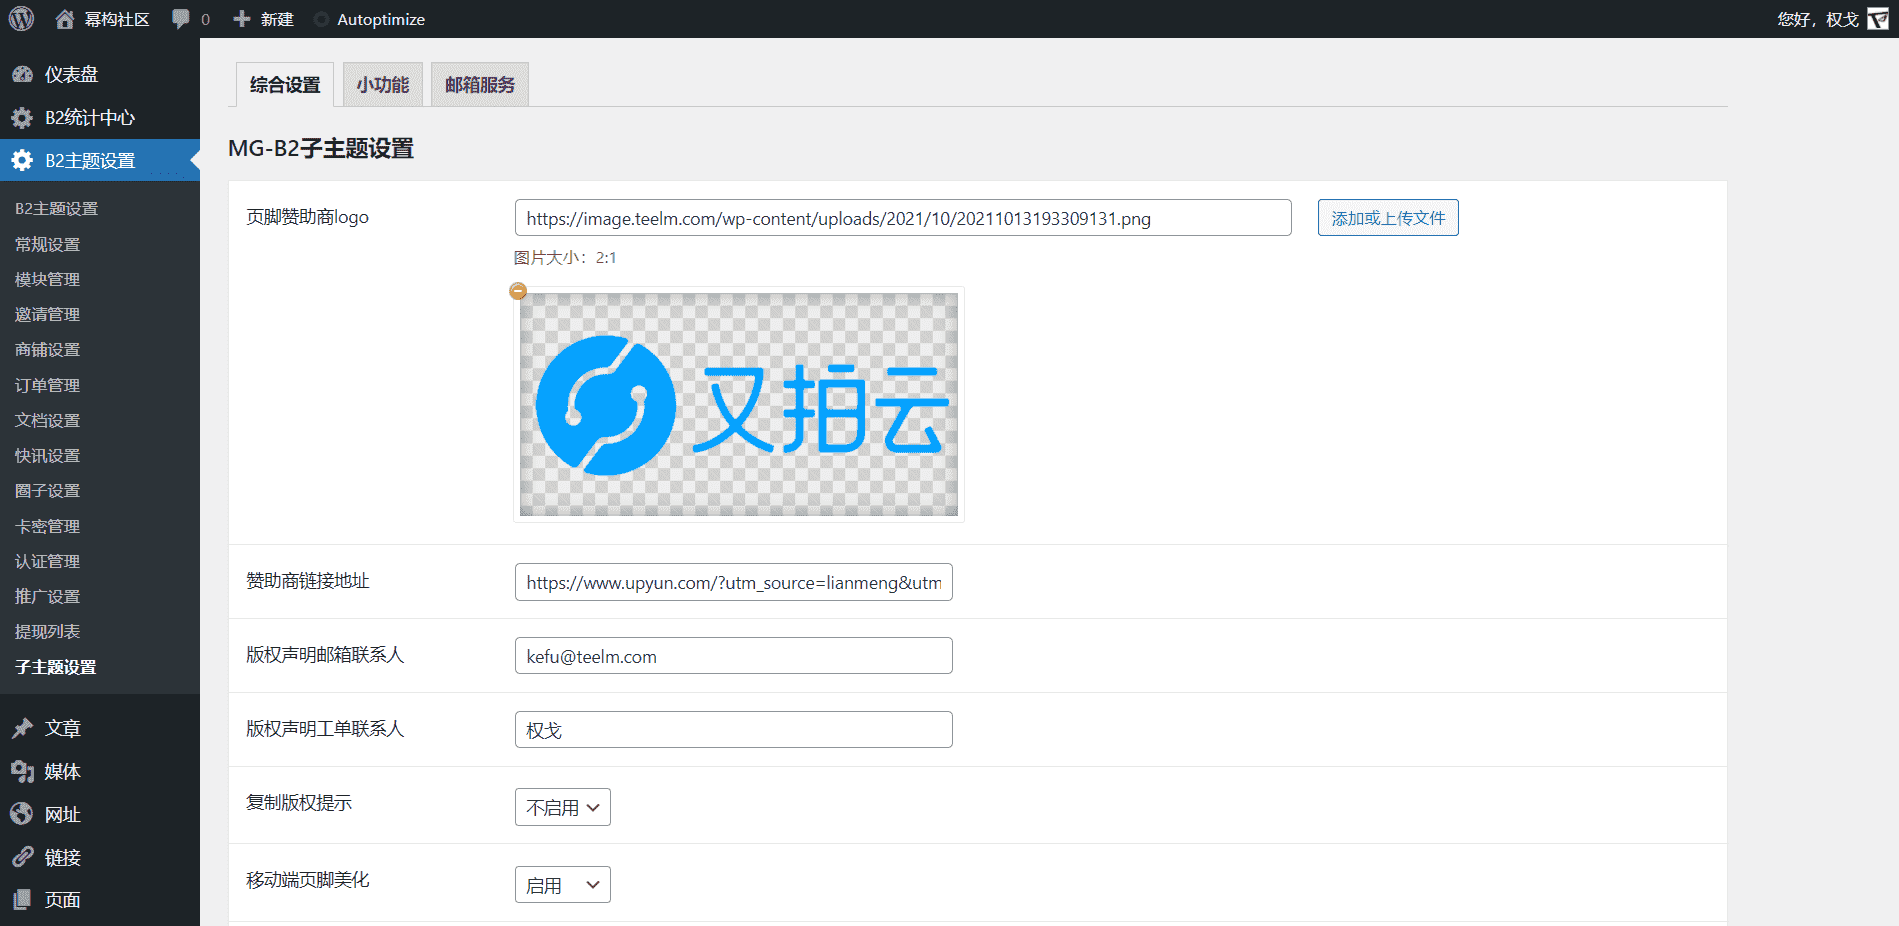Click the 新建 admin bar link
This screenshot has height=926, width=1899.
pyautogui.click(x=263, y=19)
